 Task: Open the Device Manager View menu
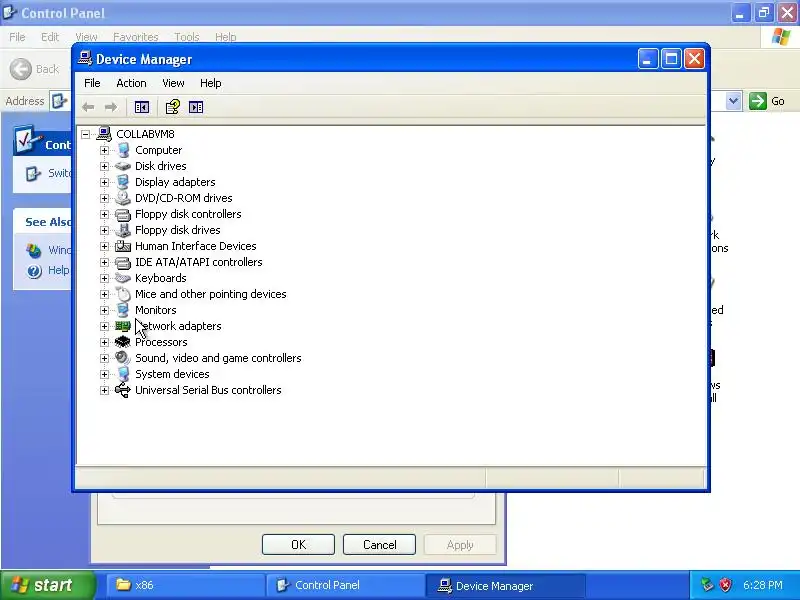point(173,83)
